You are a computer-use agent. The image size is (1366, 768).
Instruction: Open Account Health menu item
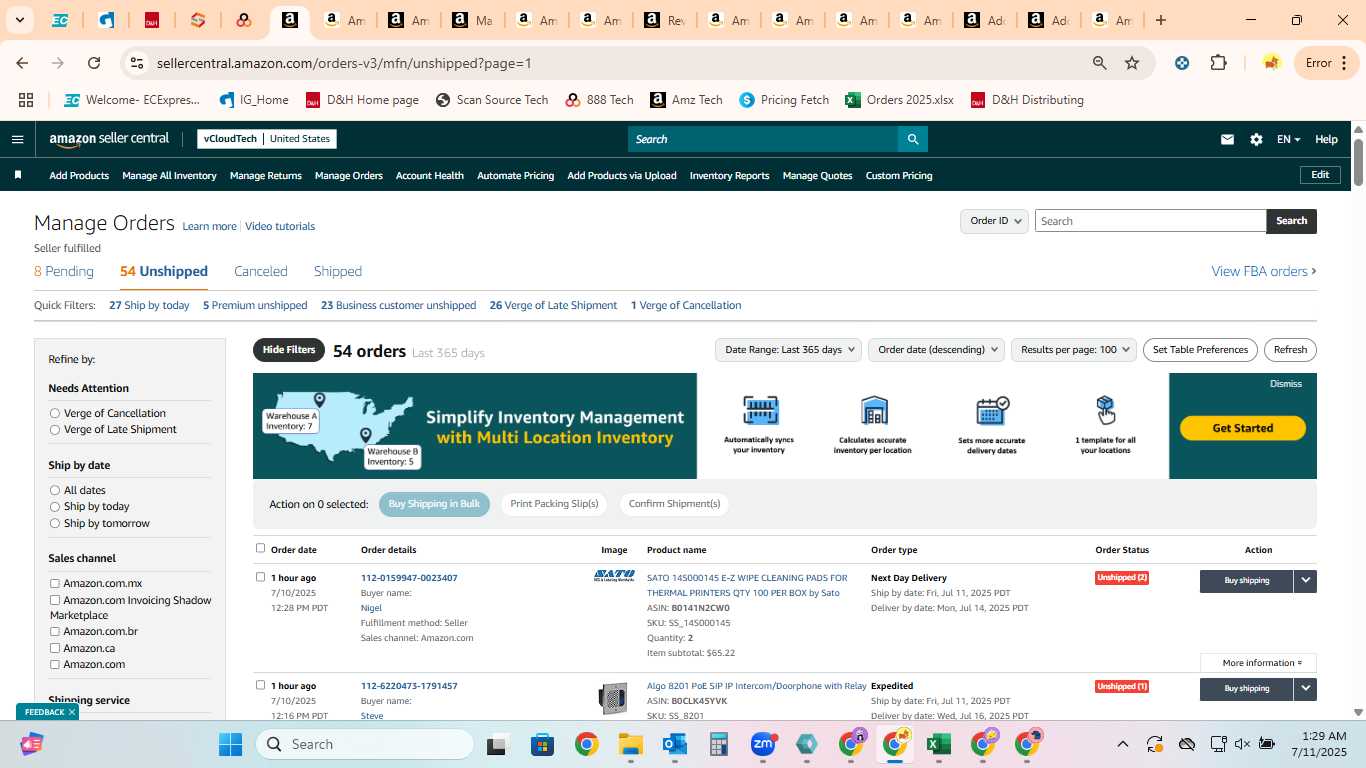430,176
